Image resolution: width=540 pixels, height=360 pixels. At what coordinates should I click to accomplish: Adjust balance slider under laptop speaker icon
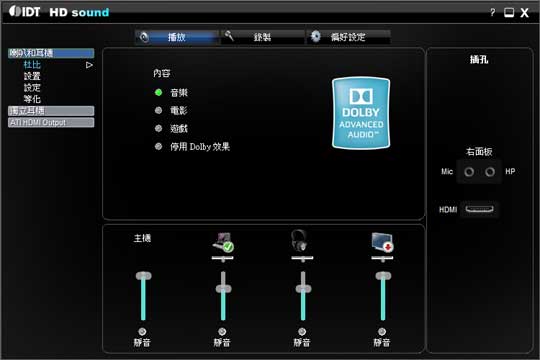tap(222, 258)
